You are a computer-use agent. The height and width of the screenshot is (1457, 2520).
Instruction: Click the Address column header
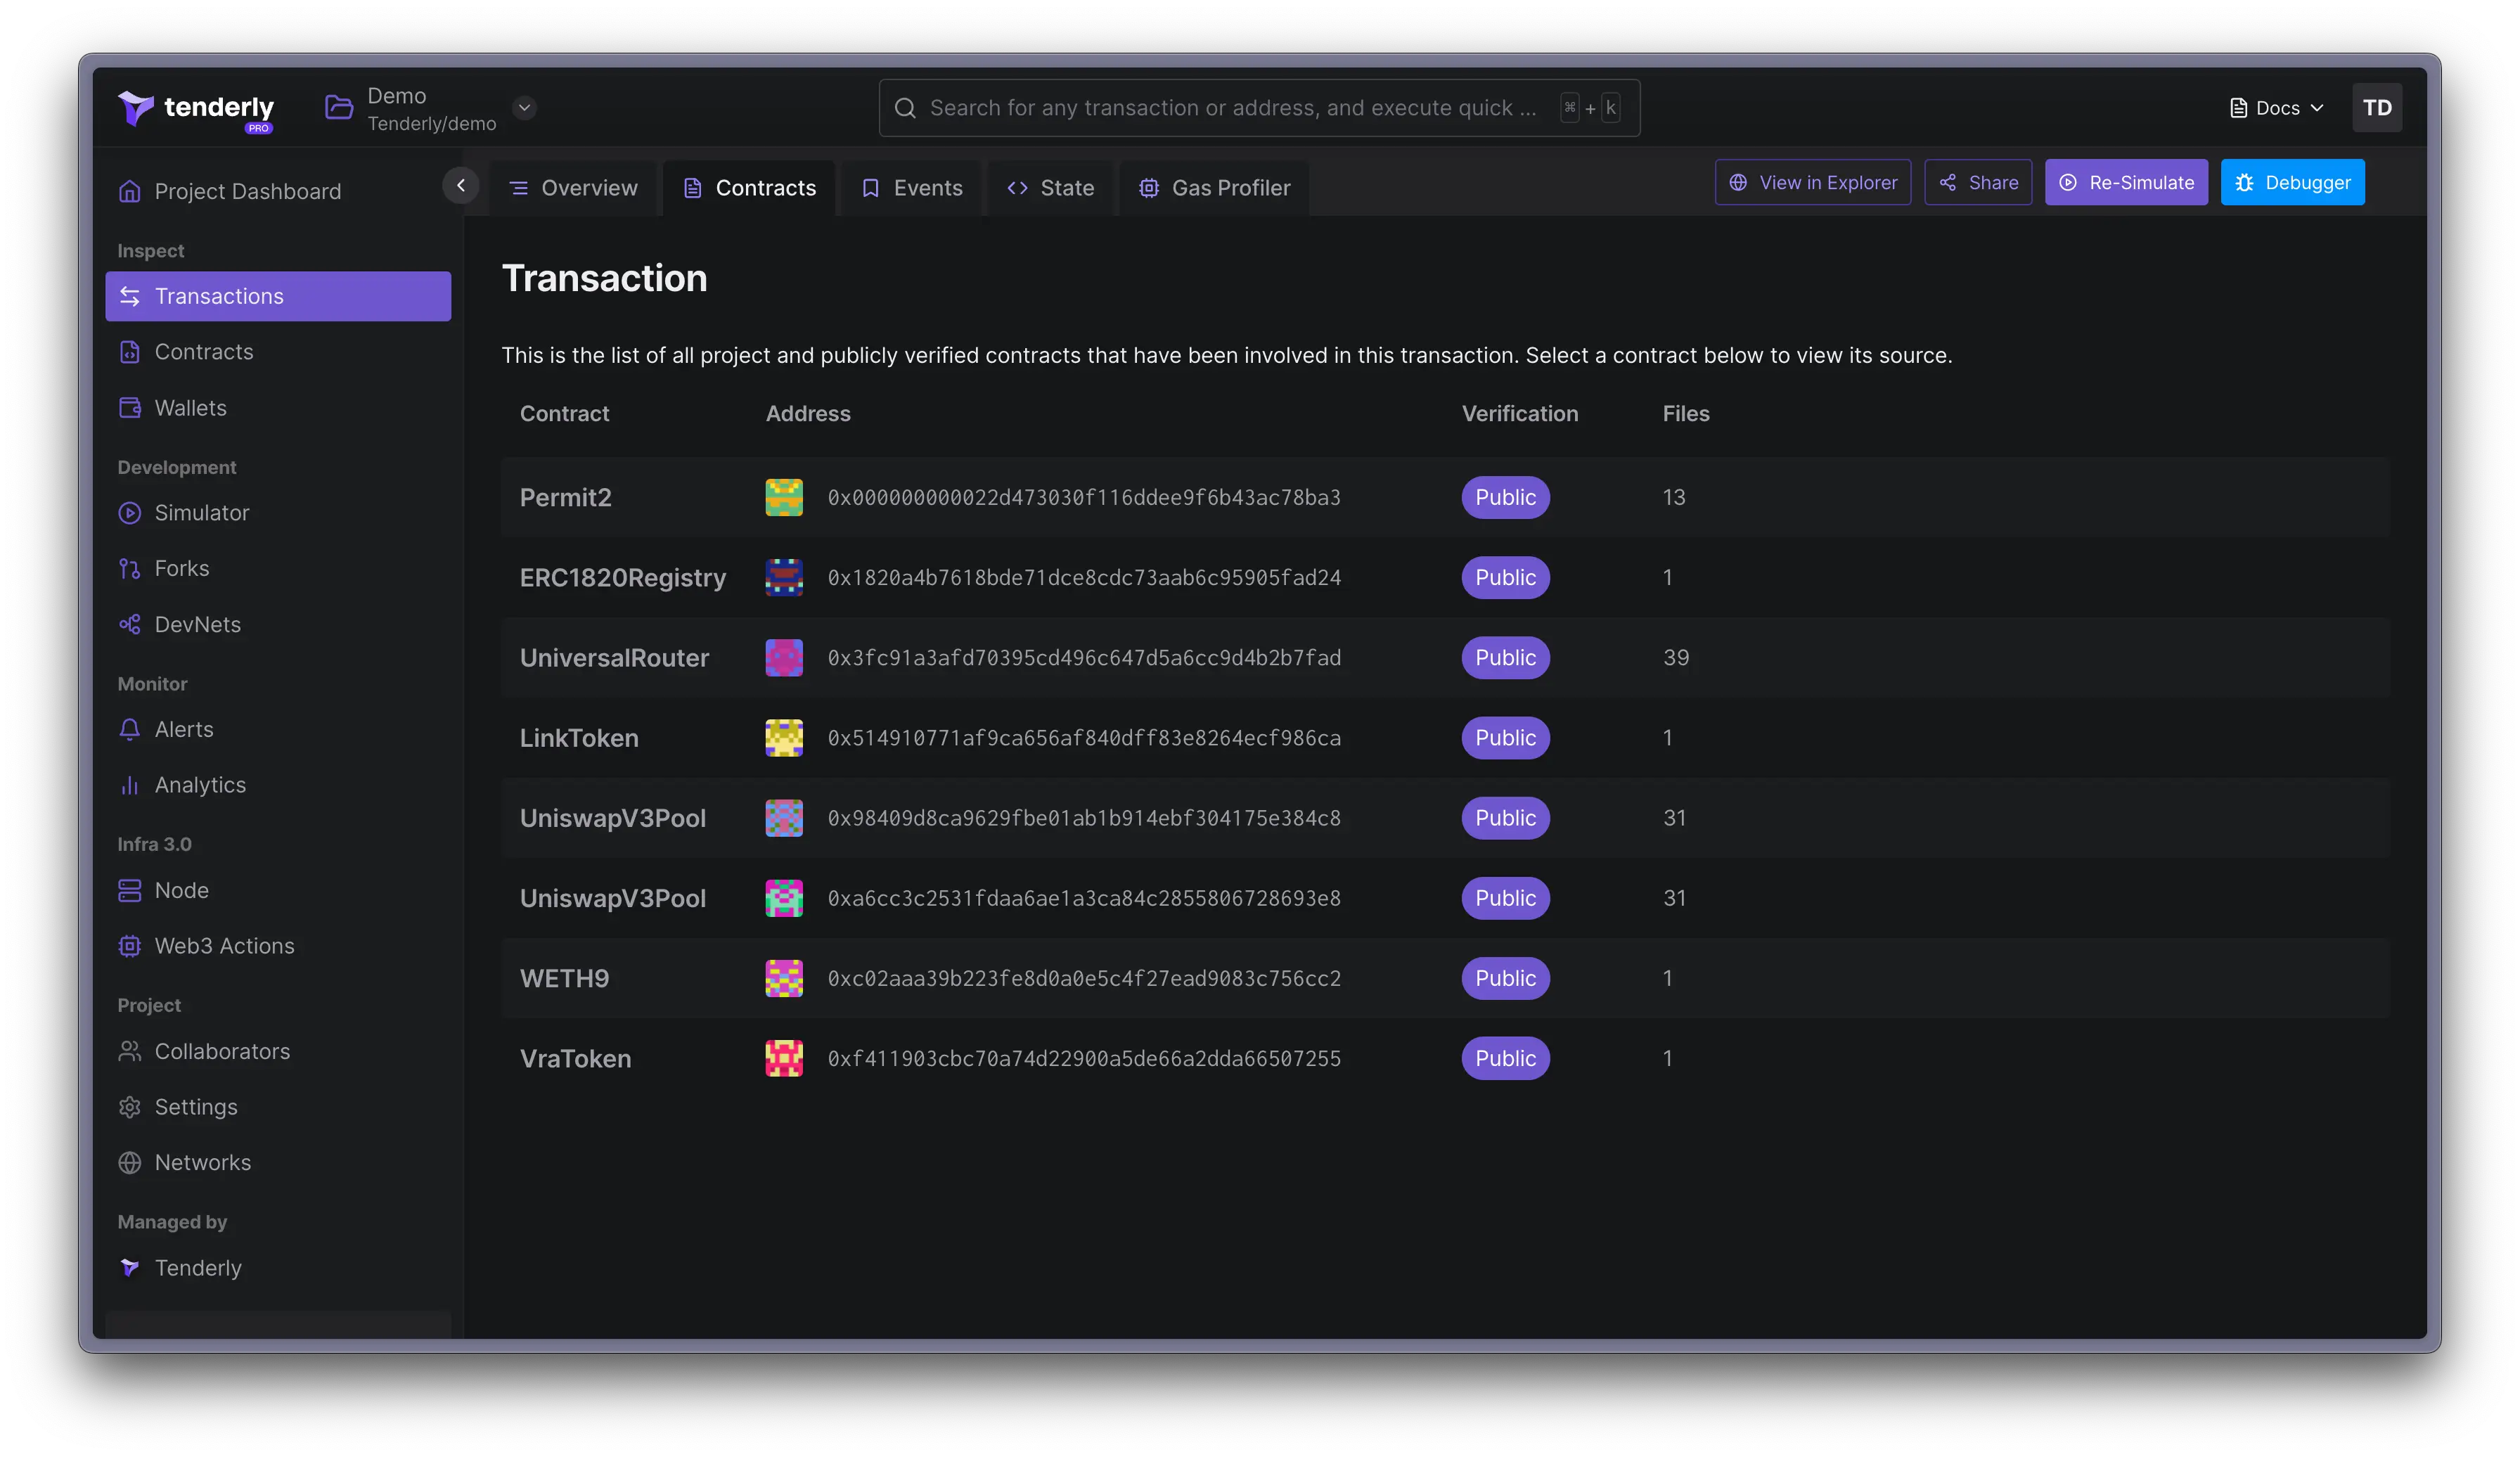[x=808, y=414]
